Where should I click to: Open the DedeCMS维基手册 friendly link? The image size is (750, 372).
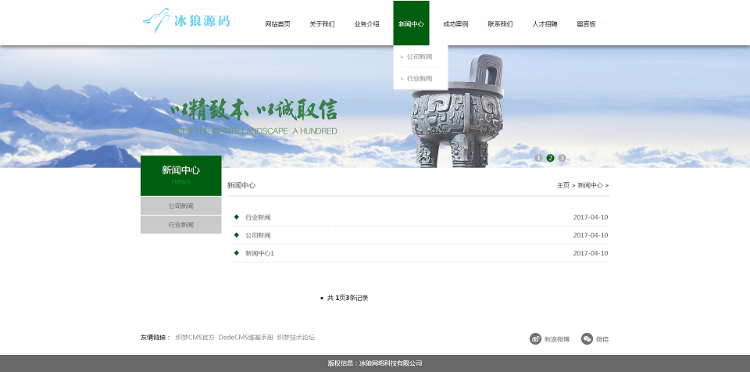point(246,337)
